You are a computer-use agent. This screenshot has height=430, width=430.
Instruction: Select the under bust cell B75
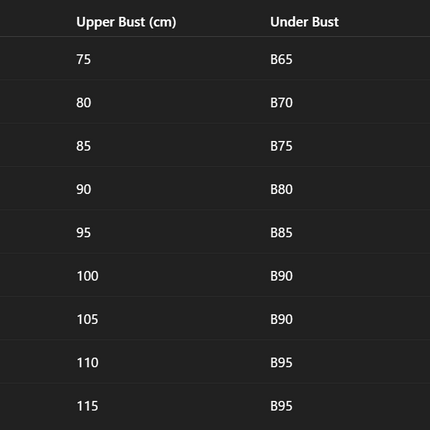pyautogui.click(x=281, y=146)
